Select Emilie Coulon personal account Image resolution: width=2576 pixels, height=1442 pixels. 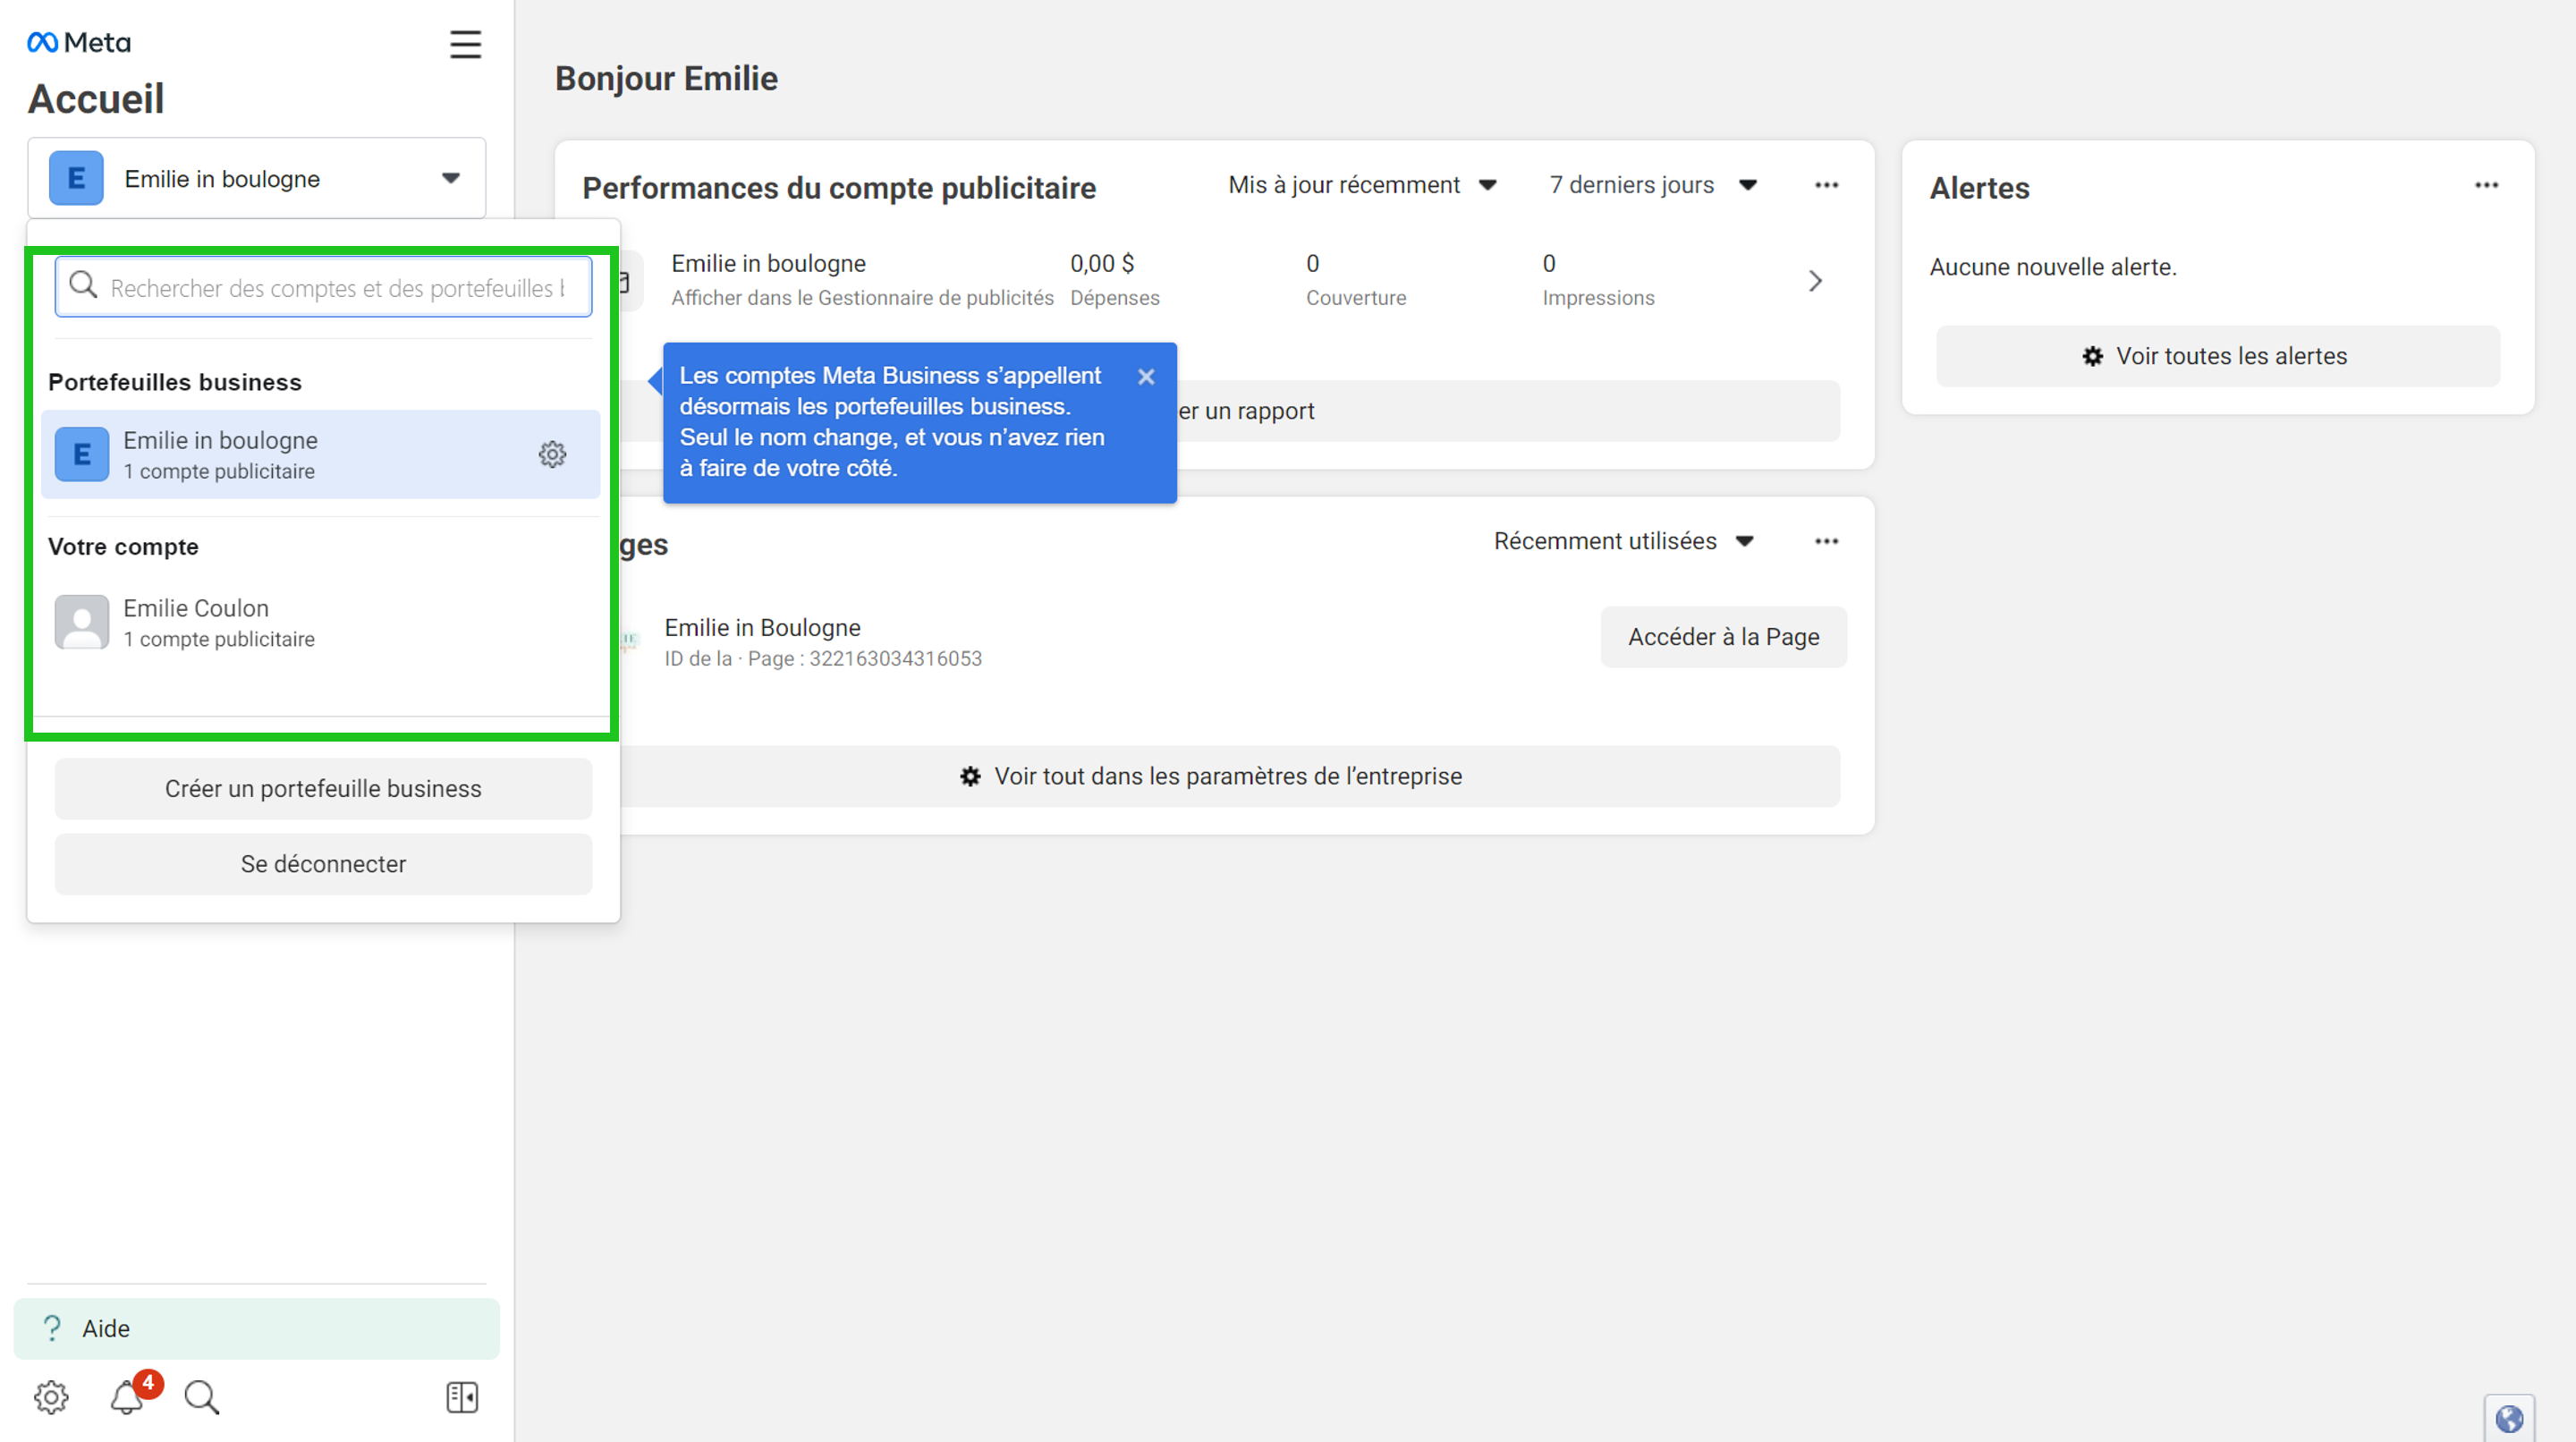point(320,622)
